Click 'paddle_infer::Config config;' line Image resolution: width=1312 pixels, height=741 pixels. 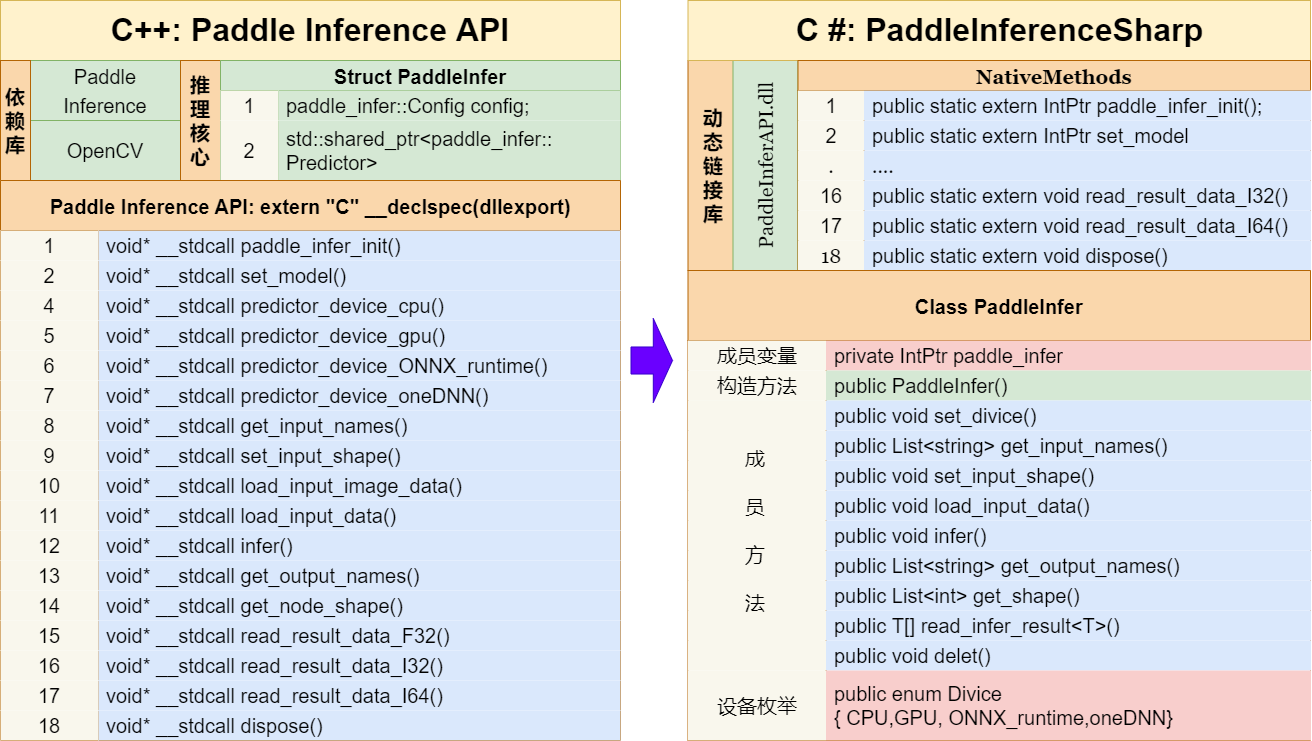coord(449,107)
